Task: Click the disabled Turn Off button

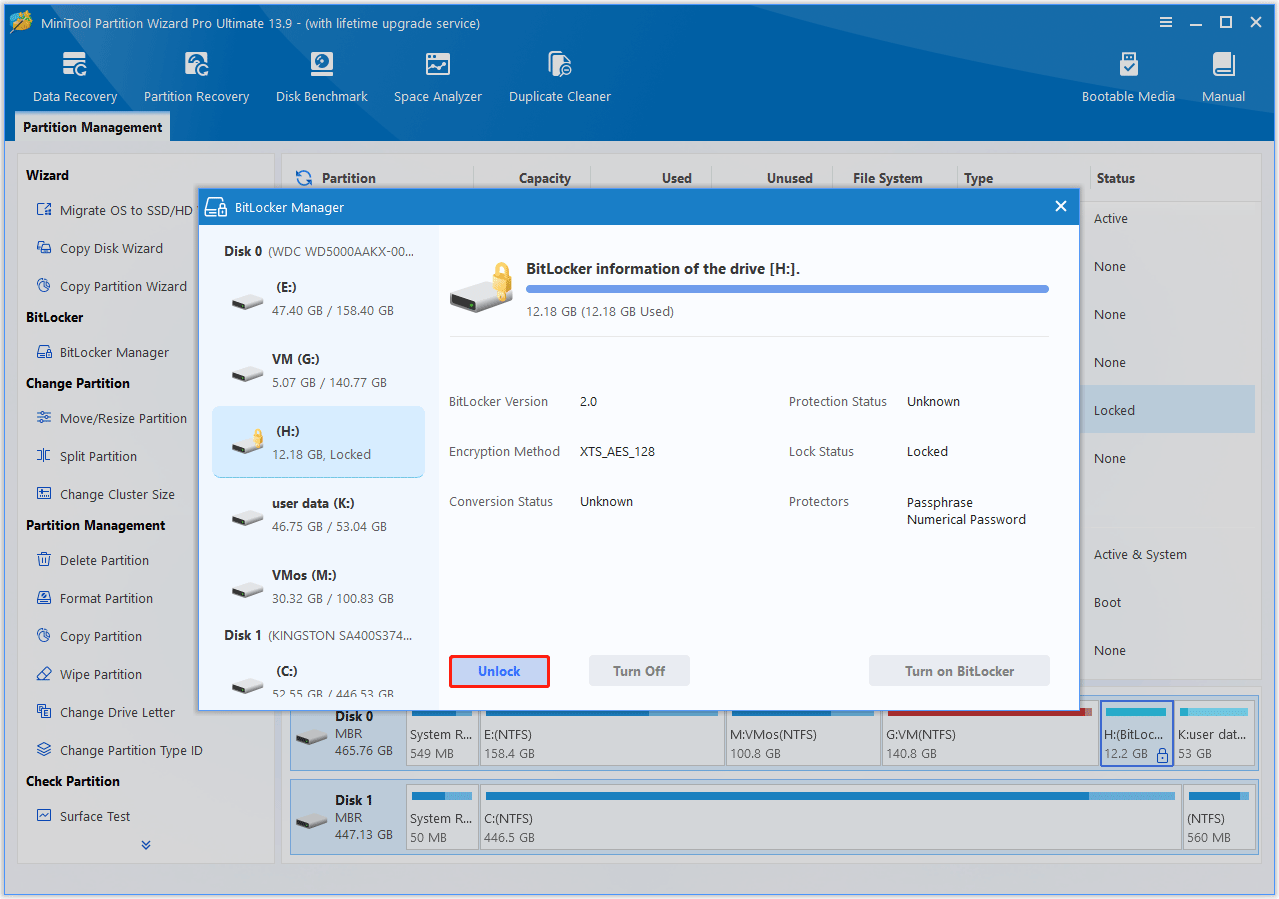Action: click(639, 671)
